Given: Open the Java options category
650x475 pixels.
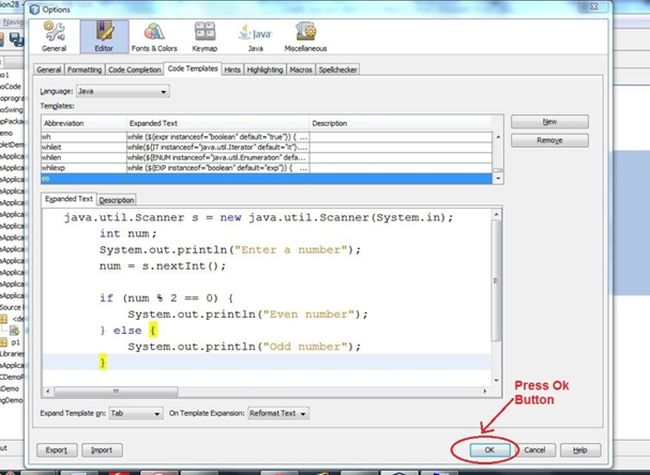Looking at the screenshot, I should 256,36.
